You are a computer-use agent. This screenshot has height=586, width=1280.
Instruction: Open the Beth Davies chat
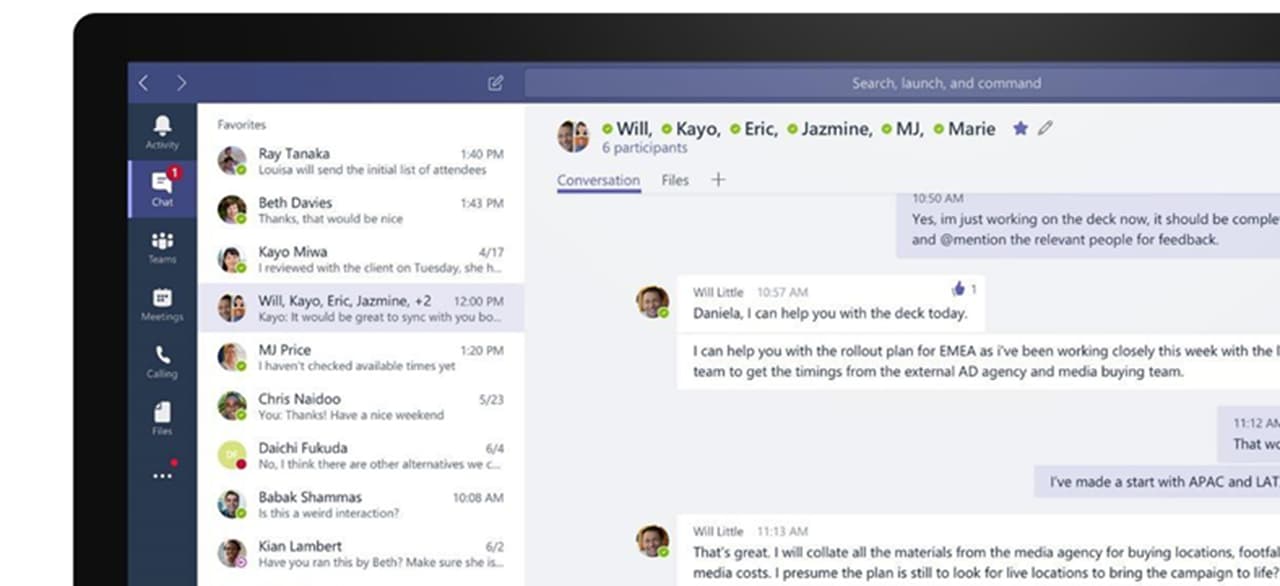360,210
